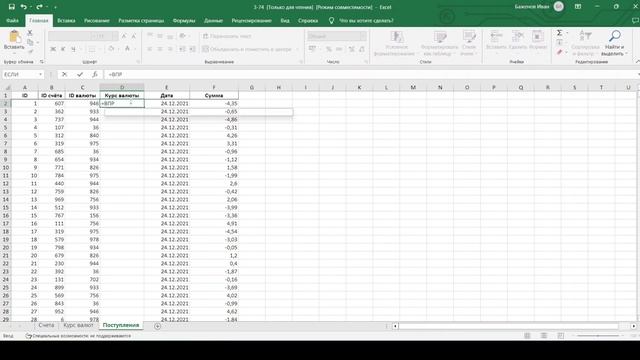Image resolution: width=640 pixels, height=360 pixels.
Task: Click the Undo arrow icon
Action: coord(23,7)
